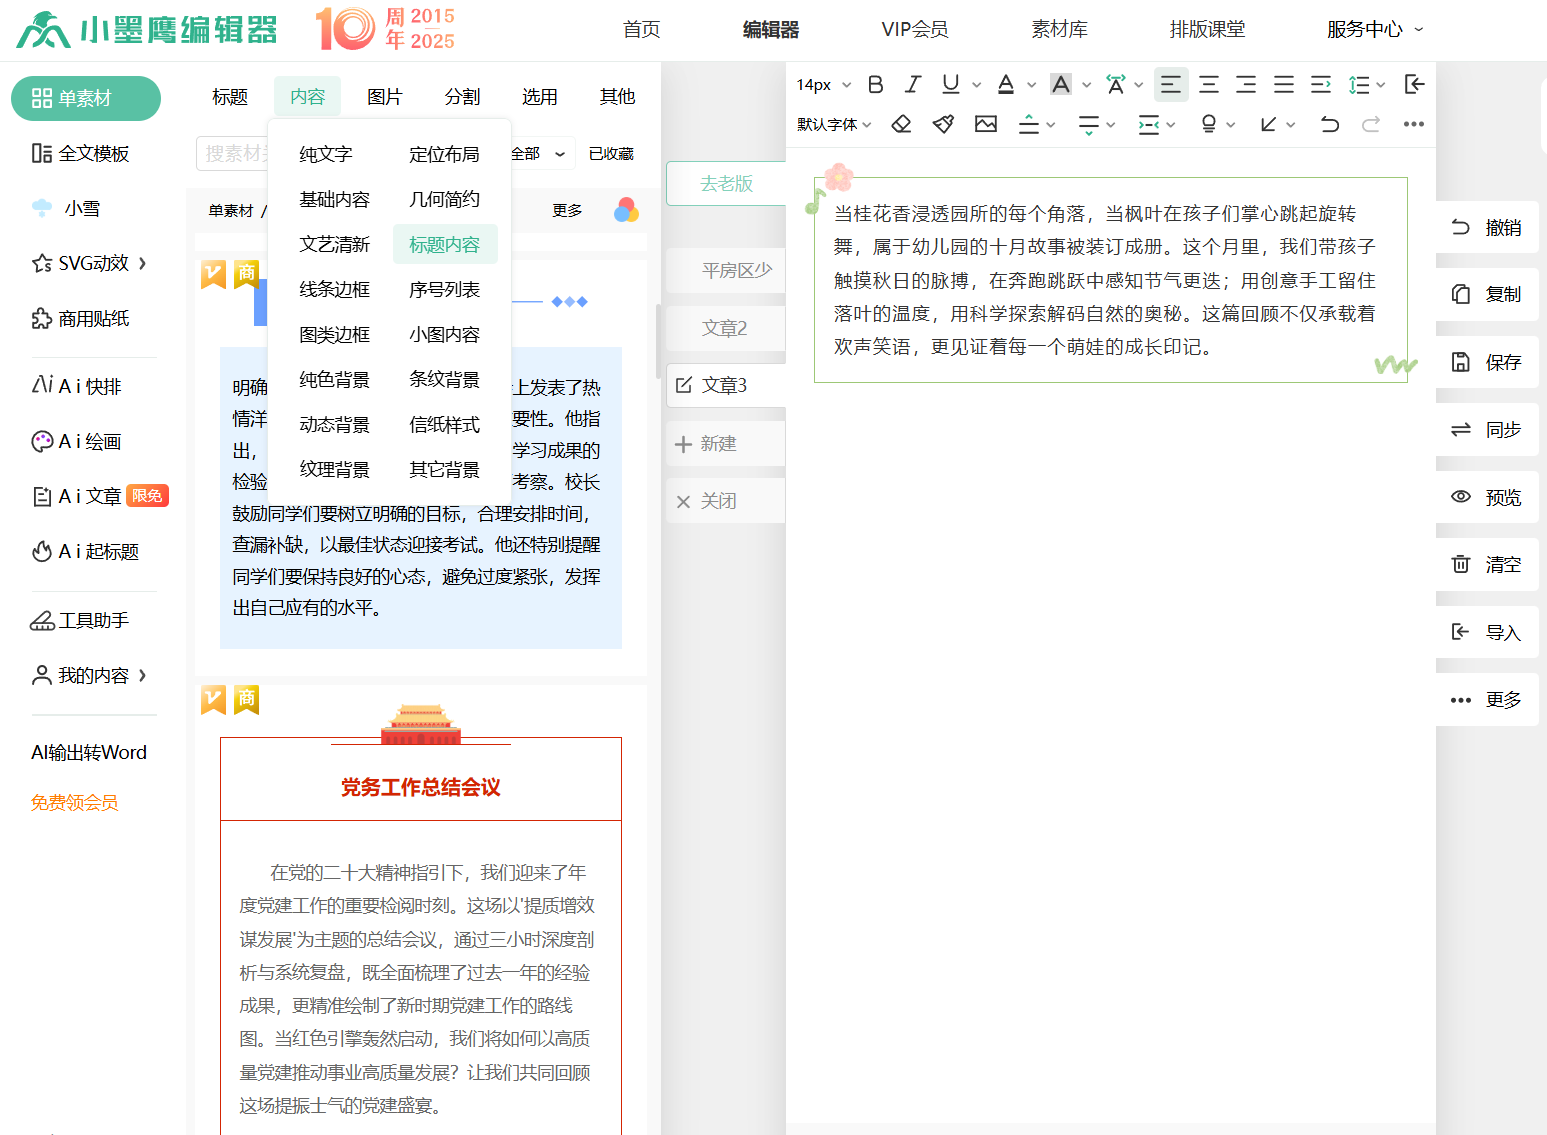Switch to the 分割 tab
Viewport: 1547px width, 1135px height.
coord(463,97)
